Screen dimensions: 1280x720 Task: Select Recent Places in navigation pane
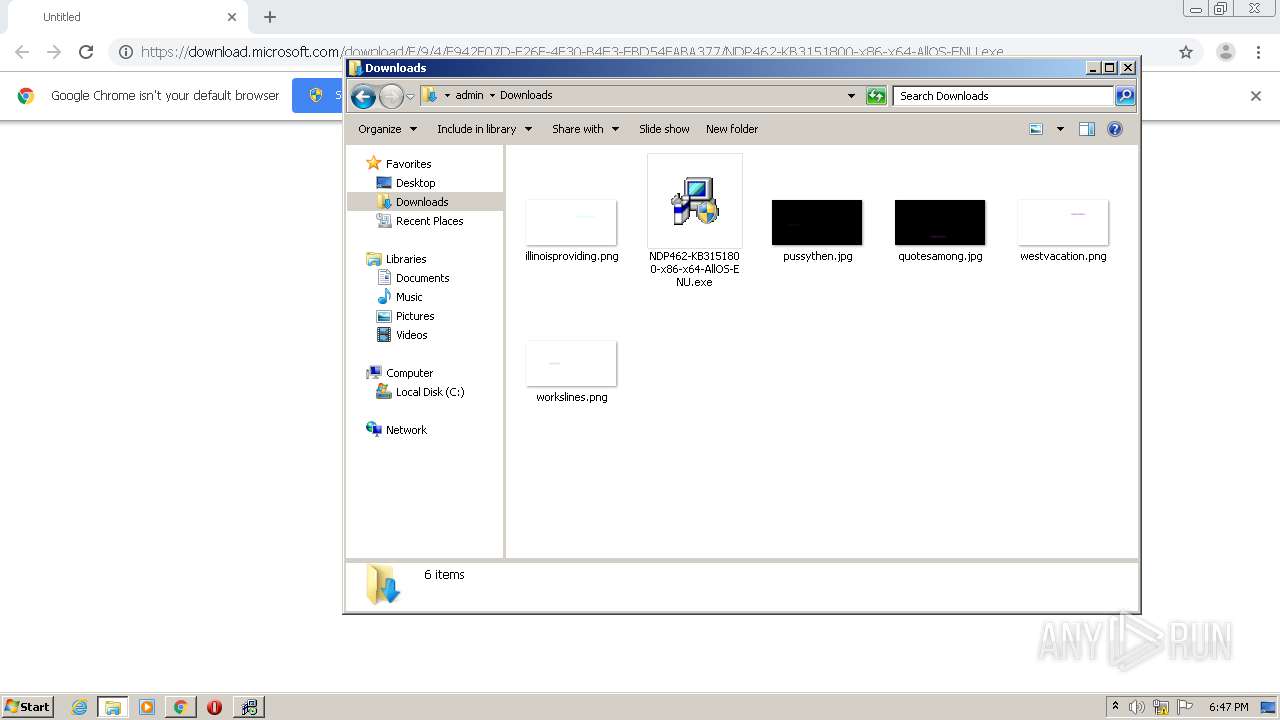click(429, 221)
